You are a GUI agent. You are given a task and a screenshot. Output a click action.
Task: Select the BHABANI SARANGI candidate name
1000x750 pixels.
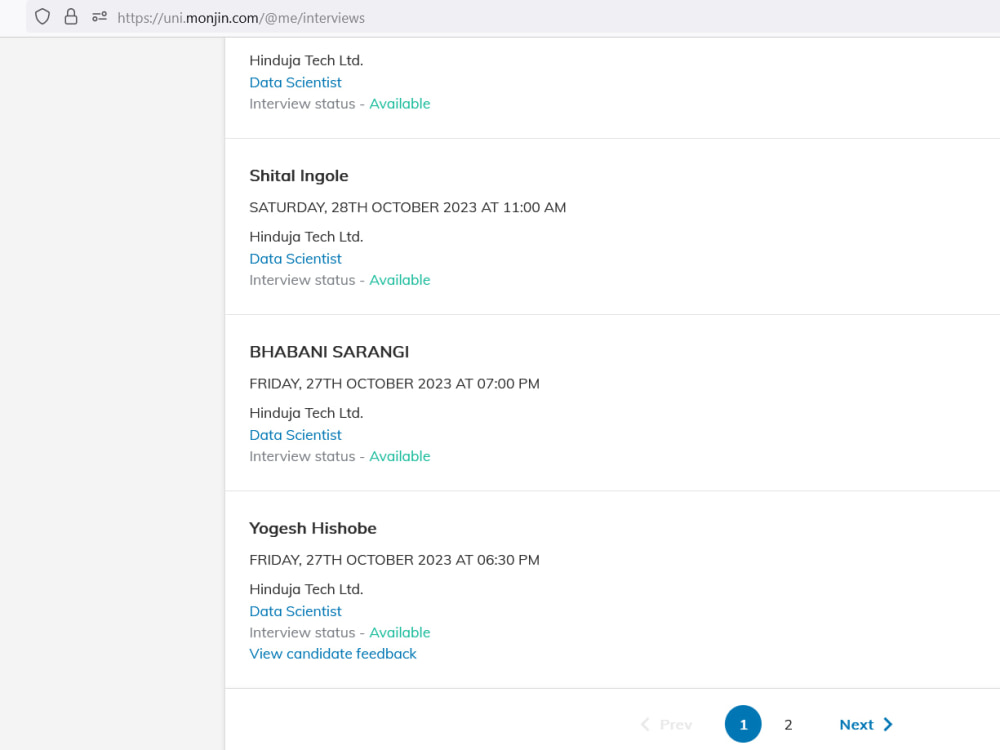pos(329,352)
